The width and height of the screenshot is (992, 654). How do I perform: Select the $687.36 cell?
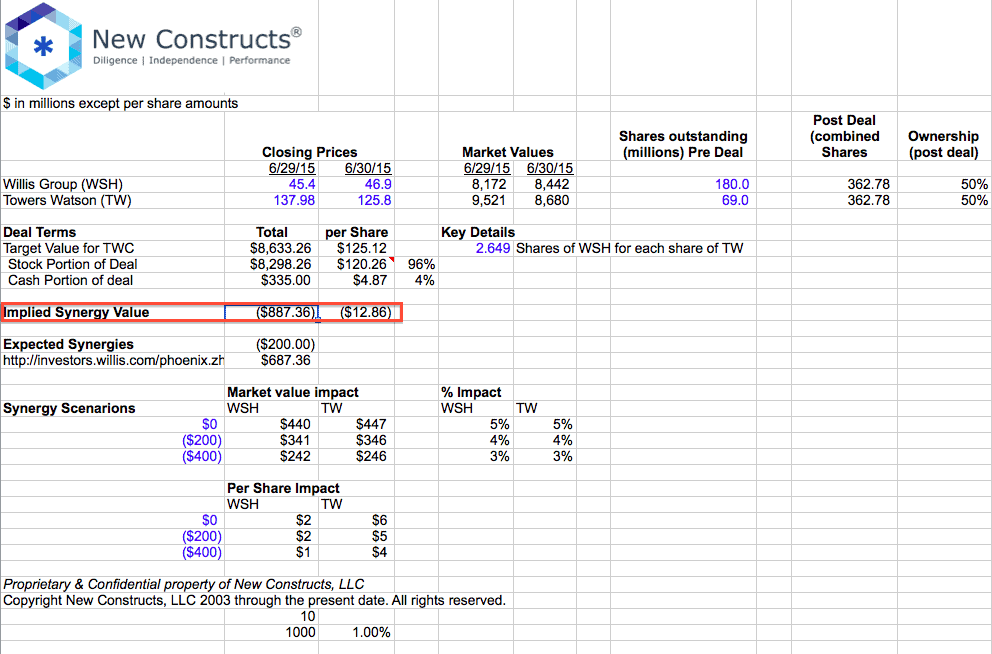pyautogui.click(x=285, y=360)
